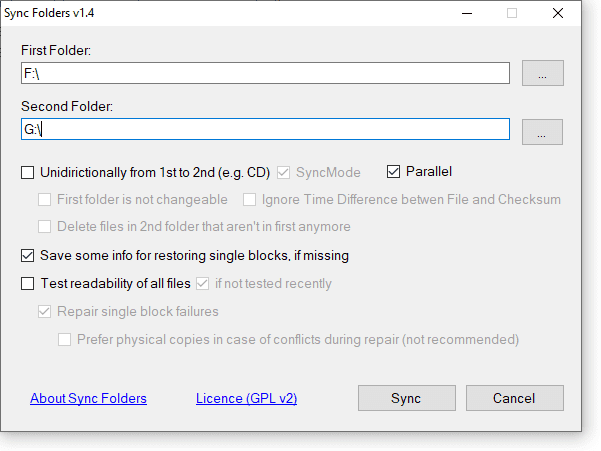Toggle Repair single block failures
Viewport: 601px width, 451px height.
[44, 311]
